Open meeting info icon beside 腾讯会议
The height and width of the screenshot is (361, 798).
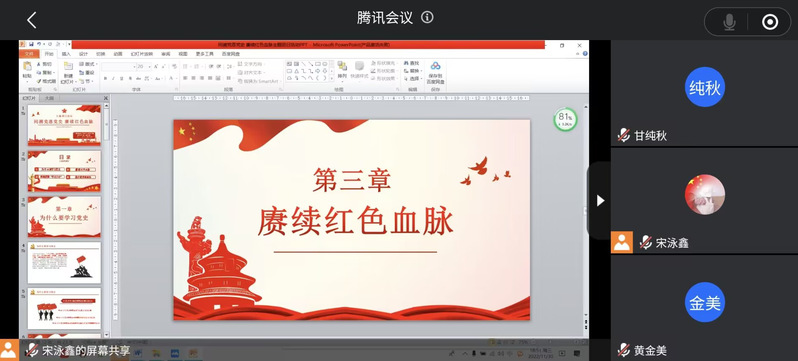[427, 18]
